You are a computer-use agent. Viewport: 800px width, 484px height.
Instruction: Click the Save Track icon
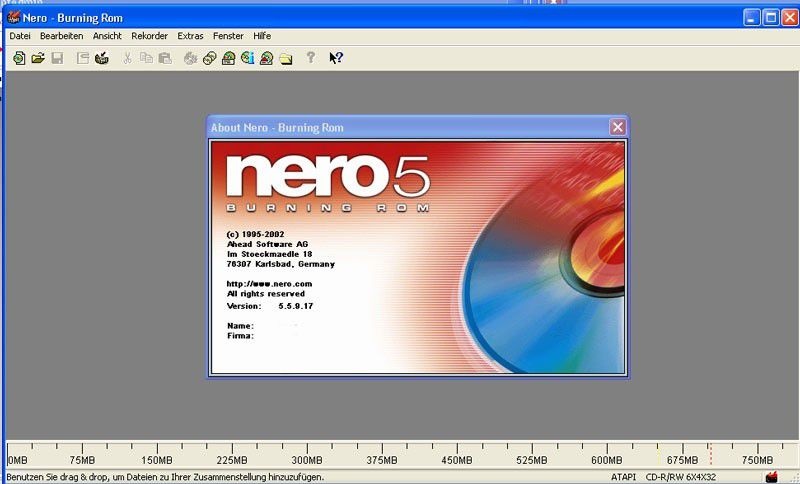click(x=102, y=58)
